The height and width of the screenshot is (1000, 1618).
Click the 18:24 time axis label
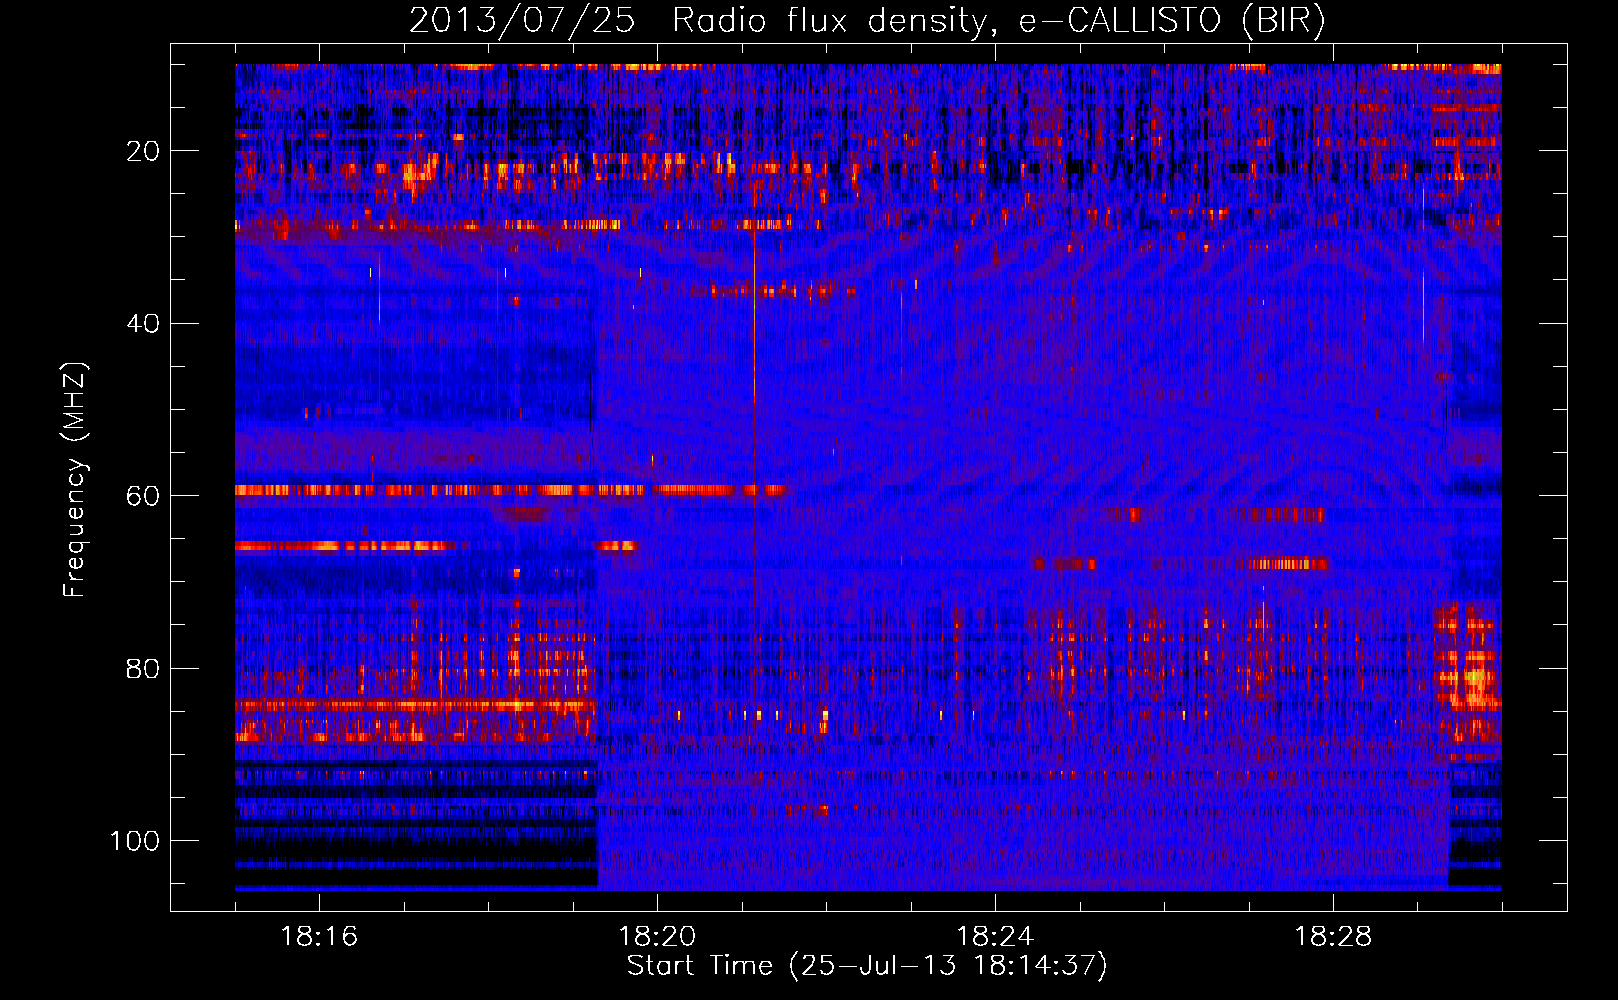[x=995, y=937]
